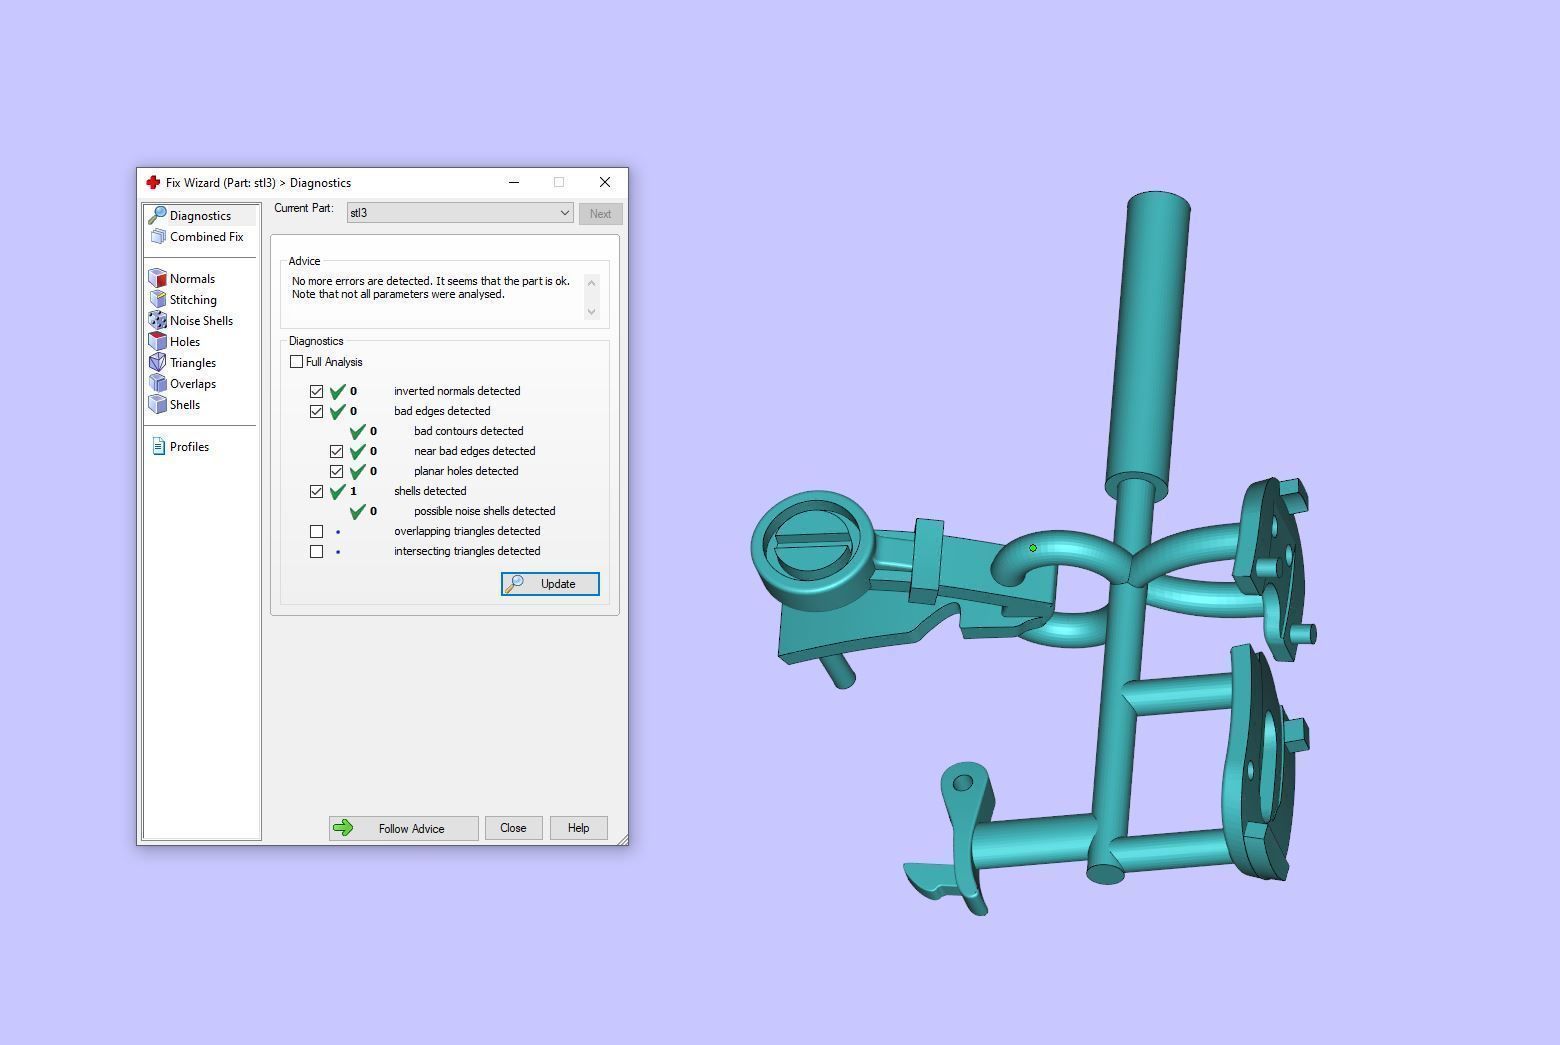The height and width of the screenshot is (1045, 1560).
Task: Open Combined Fix page icon
Action: pyautogui.click(x=157, y=236)
